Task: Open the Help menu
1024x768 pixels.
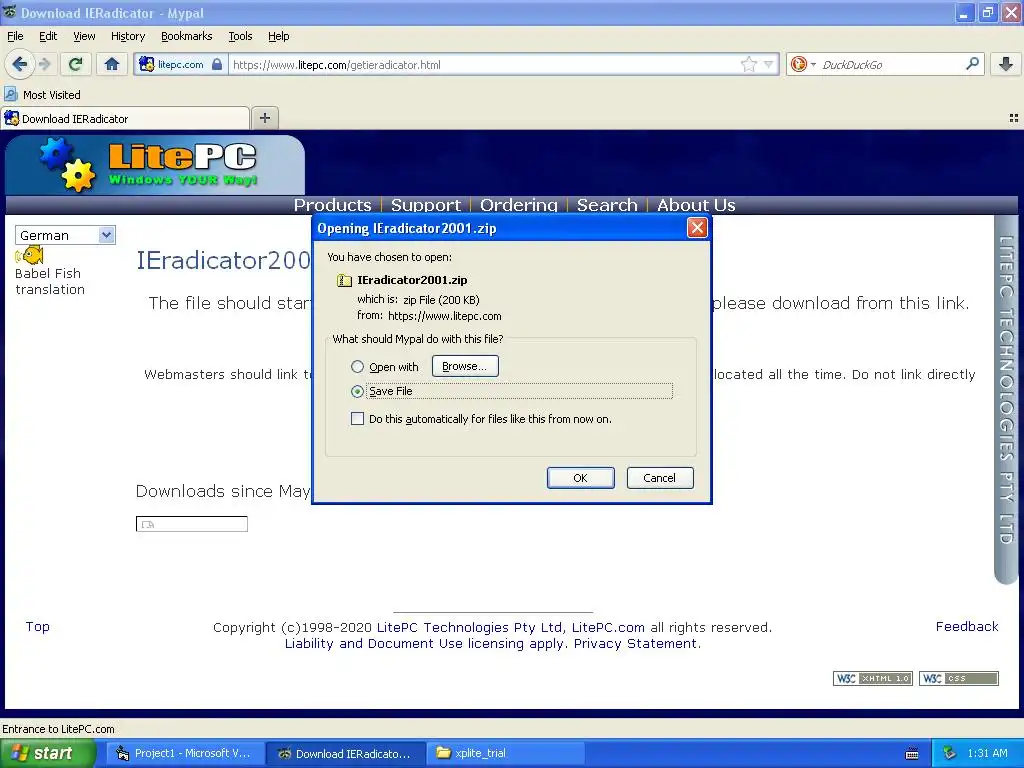Action: pos(278,36)
